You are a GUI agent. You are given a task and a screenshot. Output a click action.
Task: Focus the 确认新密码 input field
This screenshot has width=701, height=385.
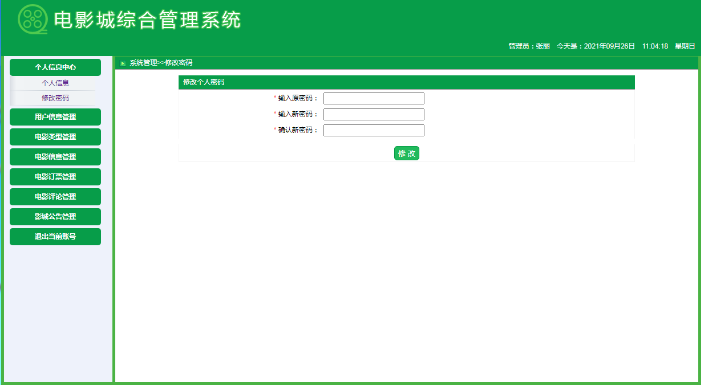pyautogui.click(x=374, y=131)
